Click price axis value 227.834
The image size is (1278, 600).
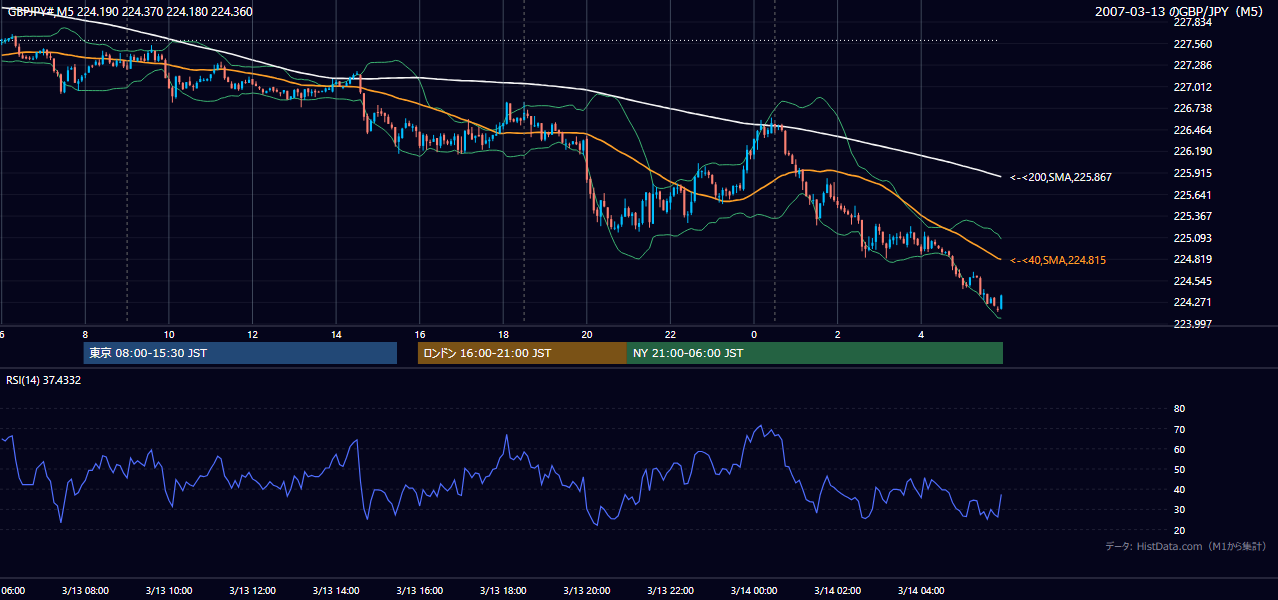coord(1192,22)
